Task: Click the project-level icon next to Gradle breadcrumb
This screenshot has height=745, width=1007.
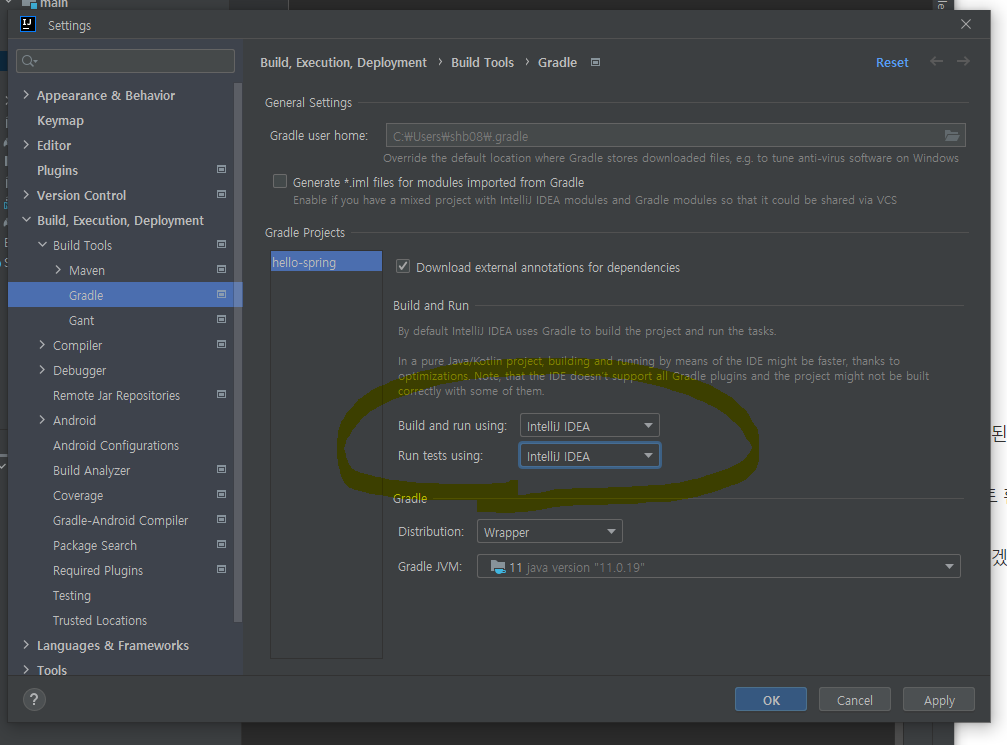Action: click(595, 62)
